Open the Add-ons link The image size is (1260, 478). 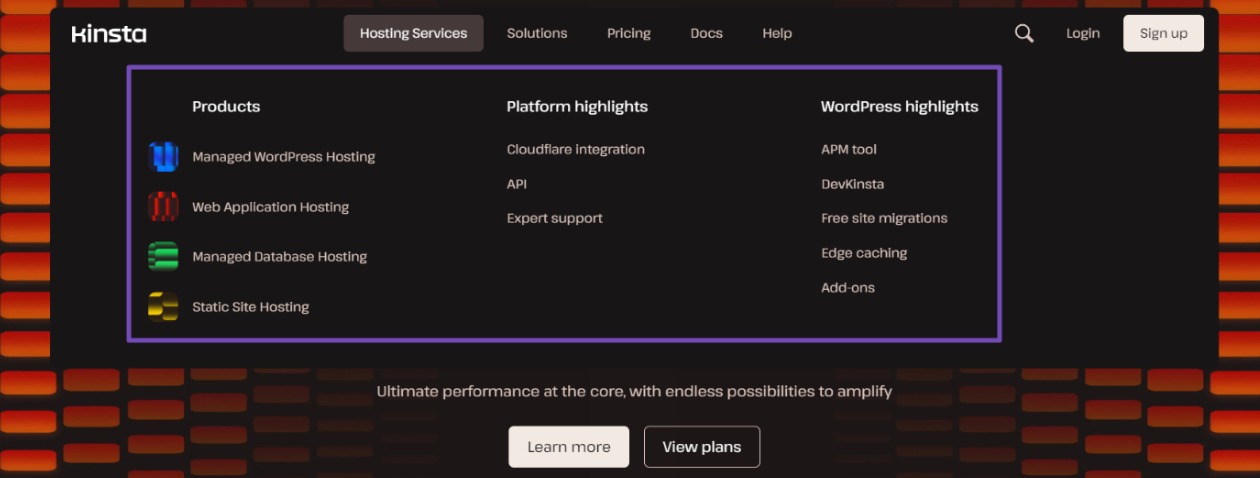click(848, 287)
